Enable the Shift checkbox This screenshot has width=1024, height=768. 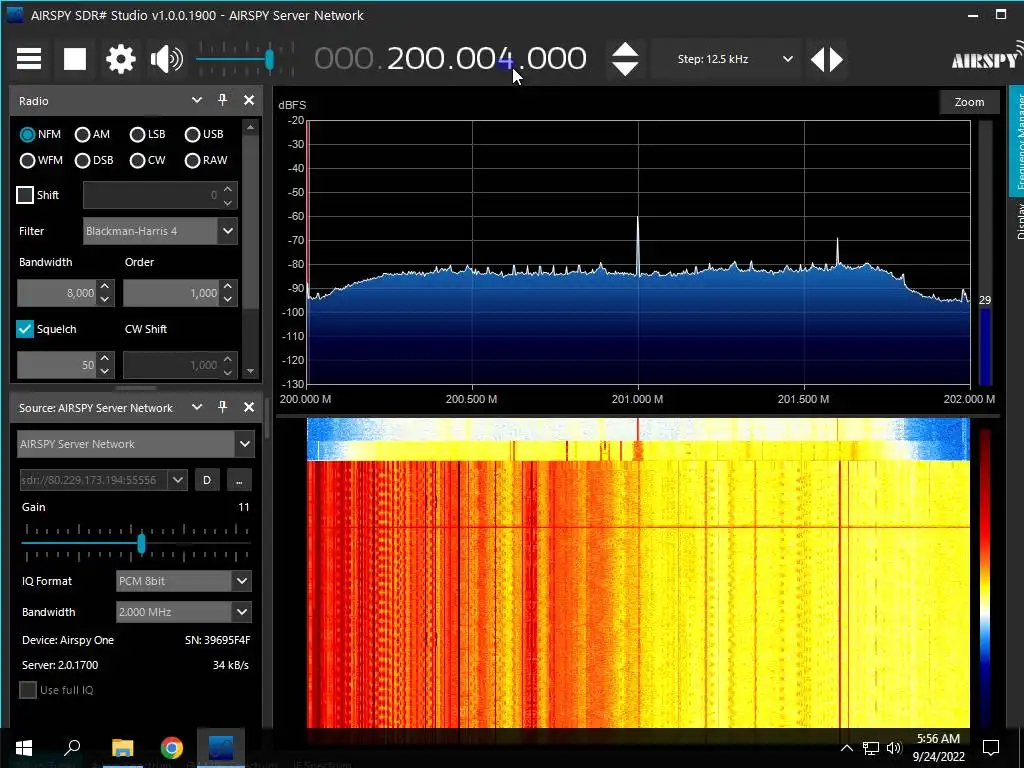(25, 195)
